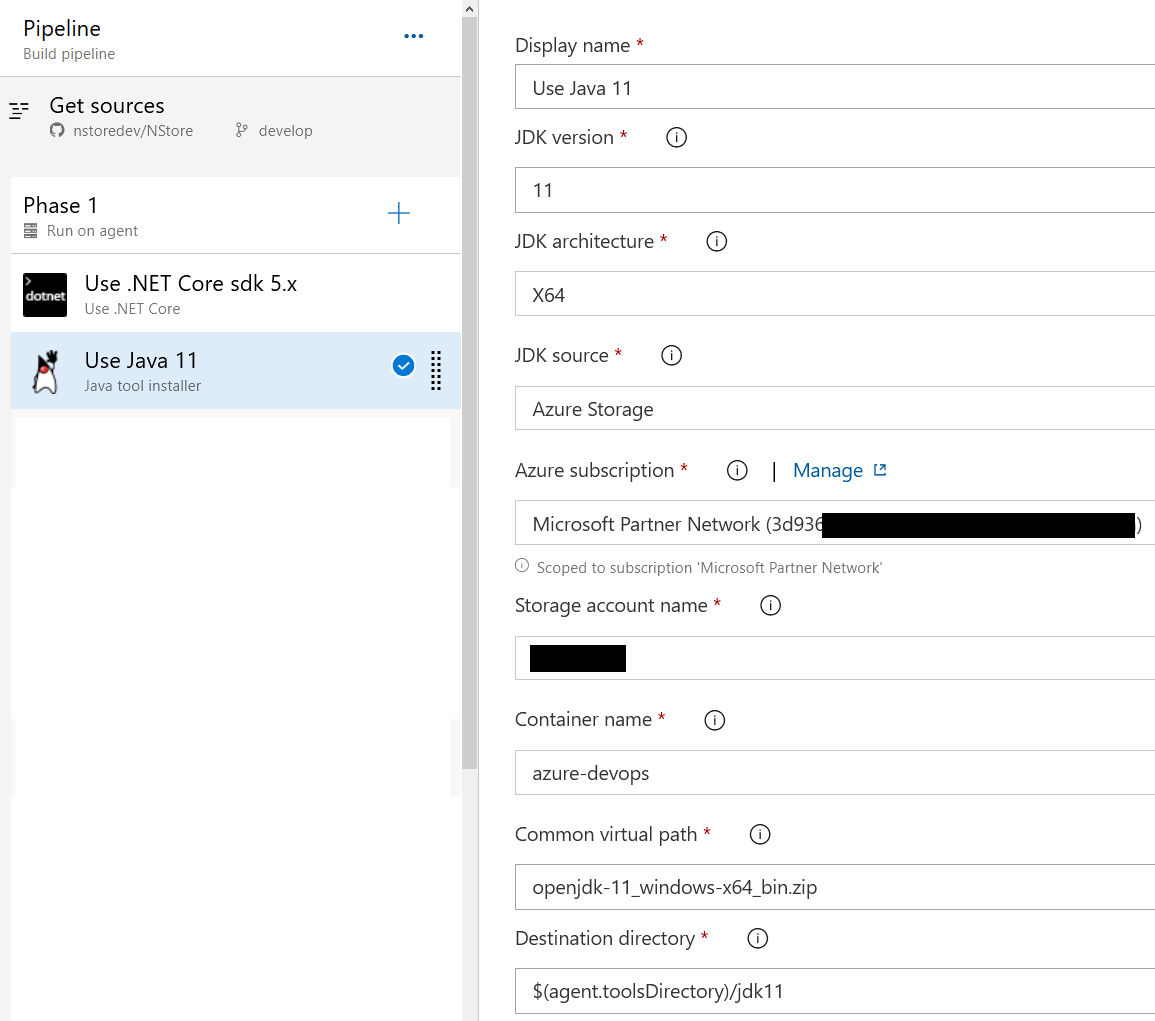The height and width of the screenshot is (1021, 1155).
Task: Select the Use Java 11 task
Action: [x=236, y=371]
